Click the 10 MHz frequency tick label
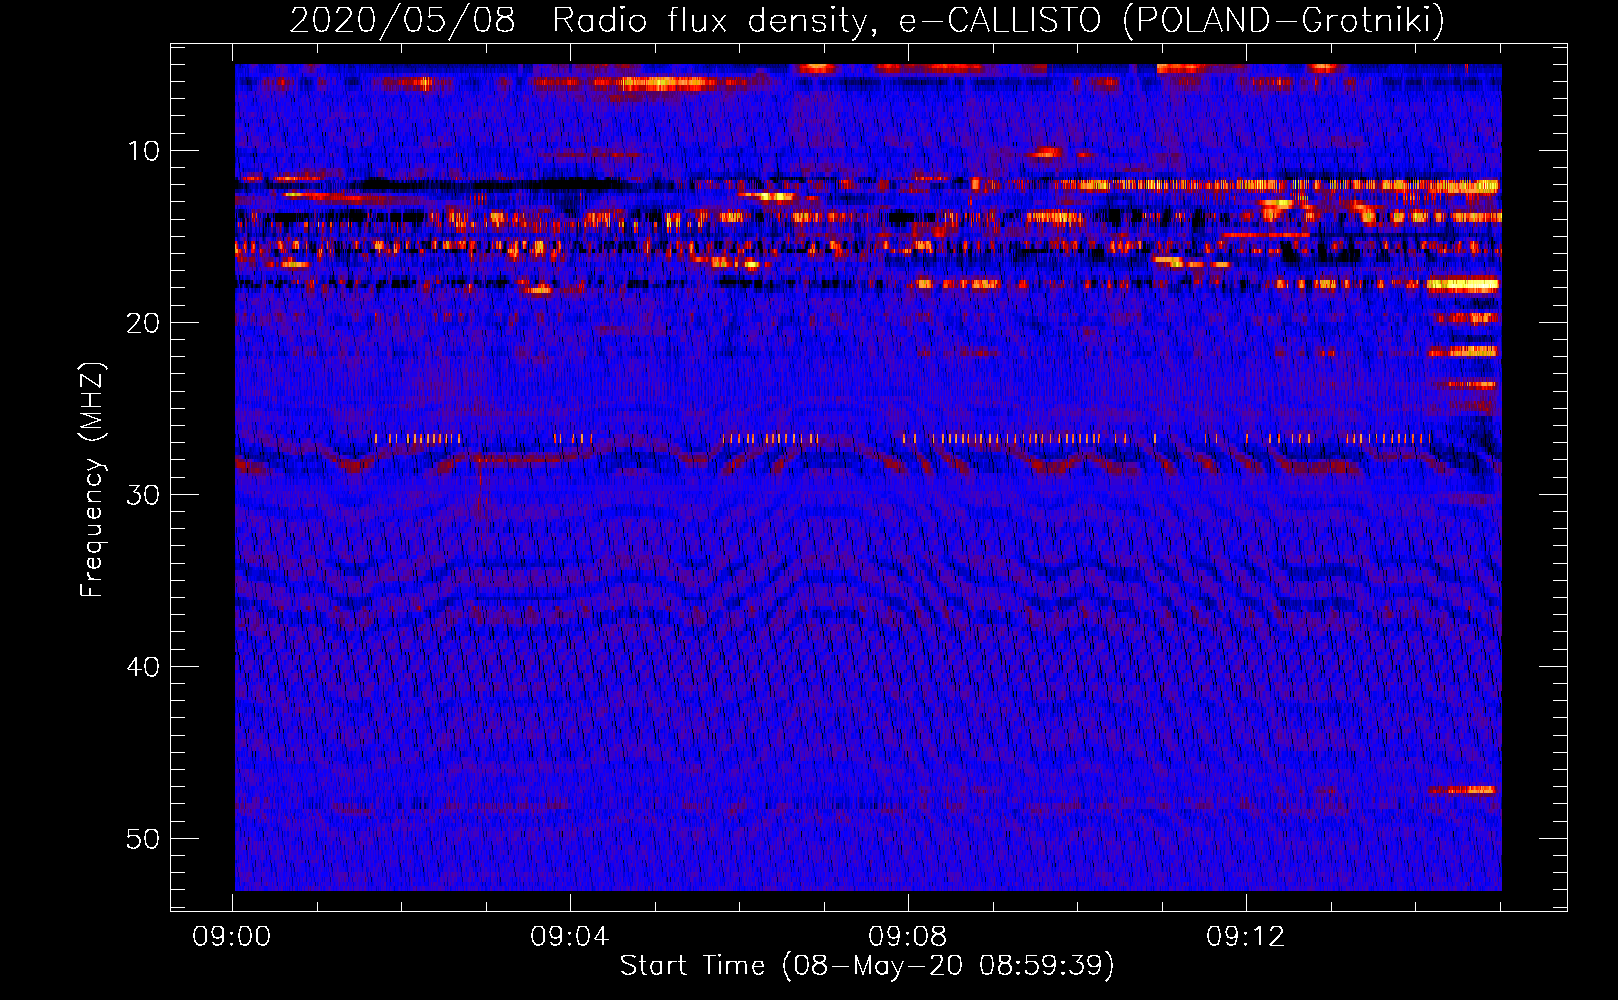Screen dimensions: 1618x1000 click(x=144, y=151)
